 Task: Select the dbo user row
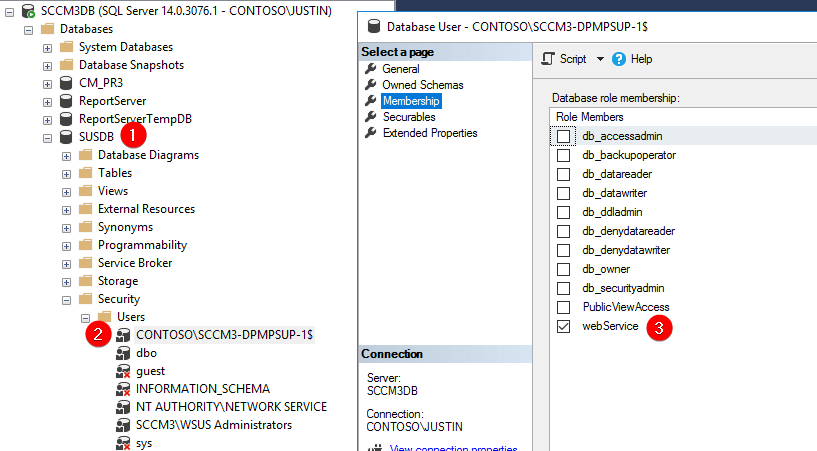pos(146,353)
